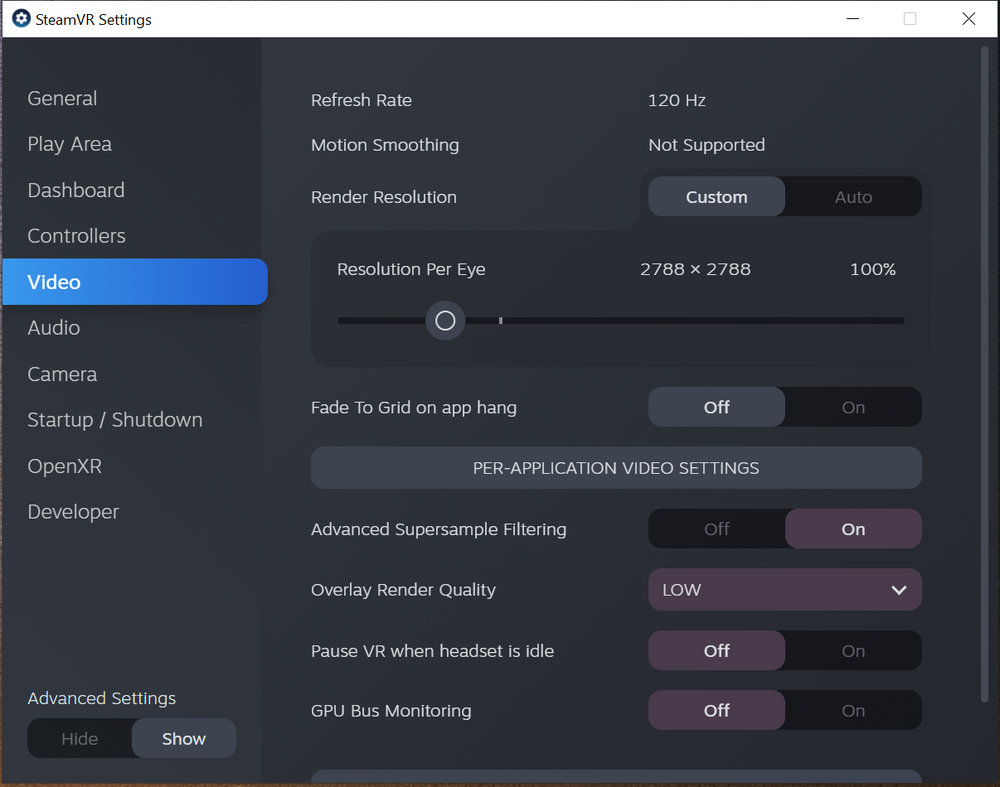1000x787 pixels.
Task: Click the Overlay Render Quality chevron arrow
Action: pyautogui.click(x=898, y=590)
